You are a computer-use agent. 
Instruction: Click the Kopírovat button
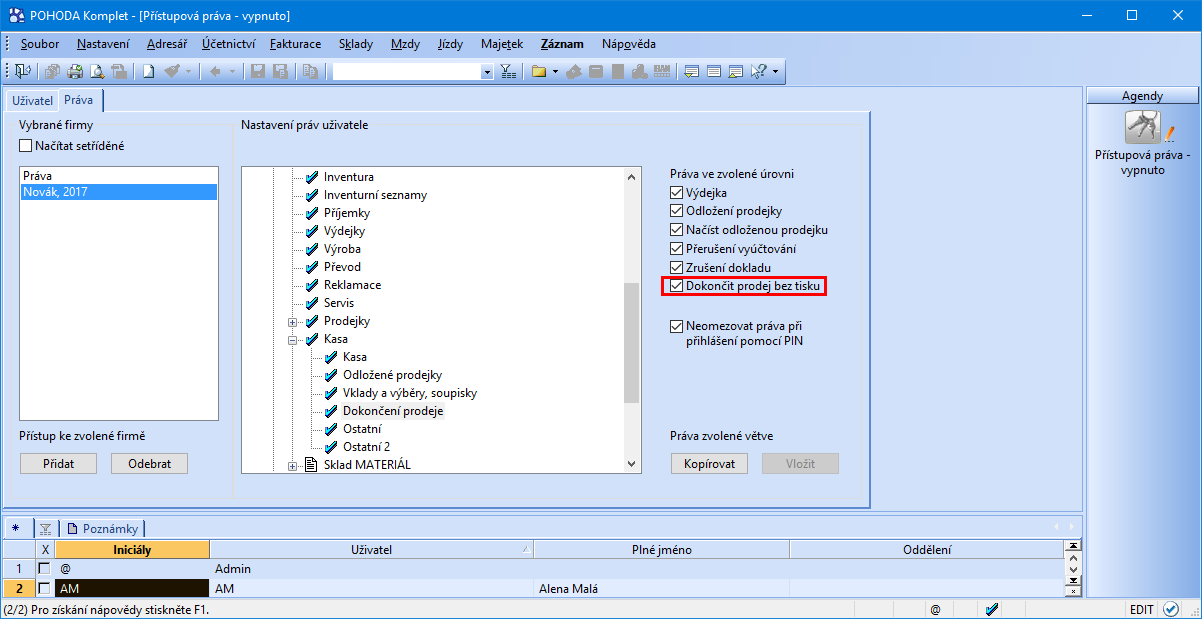tap(709, 463)
